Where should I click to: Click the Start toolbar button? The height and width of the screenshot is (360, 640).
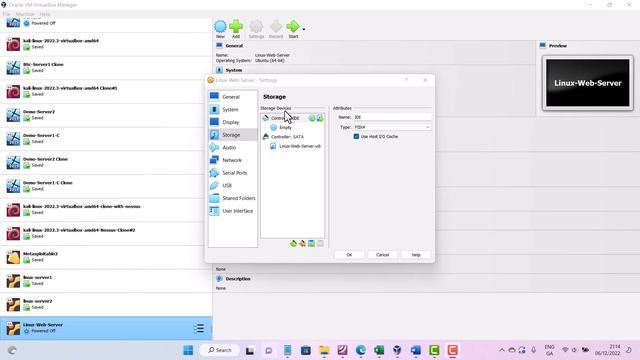tap(293, 29)
